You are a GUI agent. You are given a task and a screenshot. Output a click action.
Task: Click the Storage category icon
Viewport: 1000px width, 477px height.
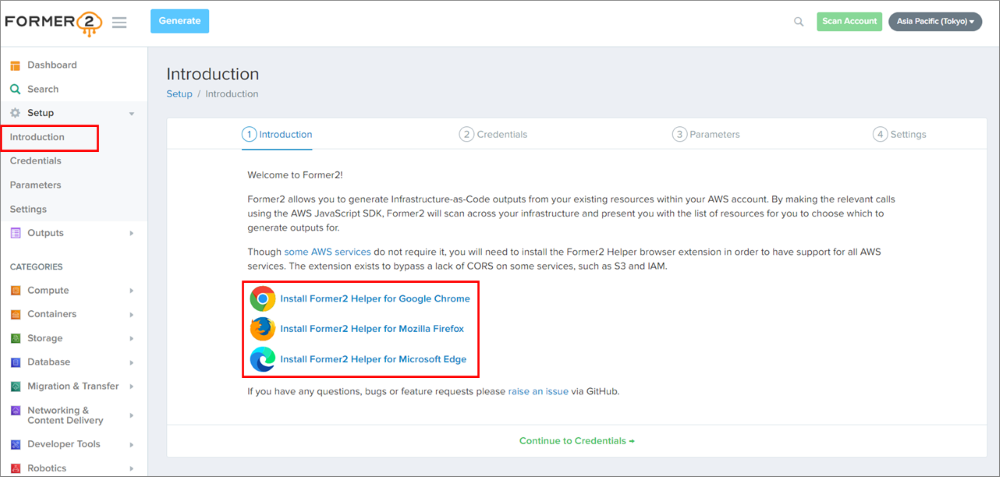click(15, 339)
